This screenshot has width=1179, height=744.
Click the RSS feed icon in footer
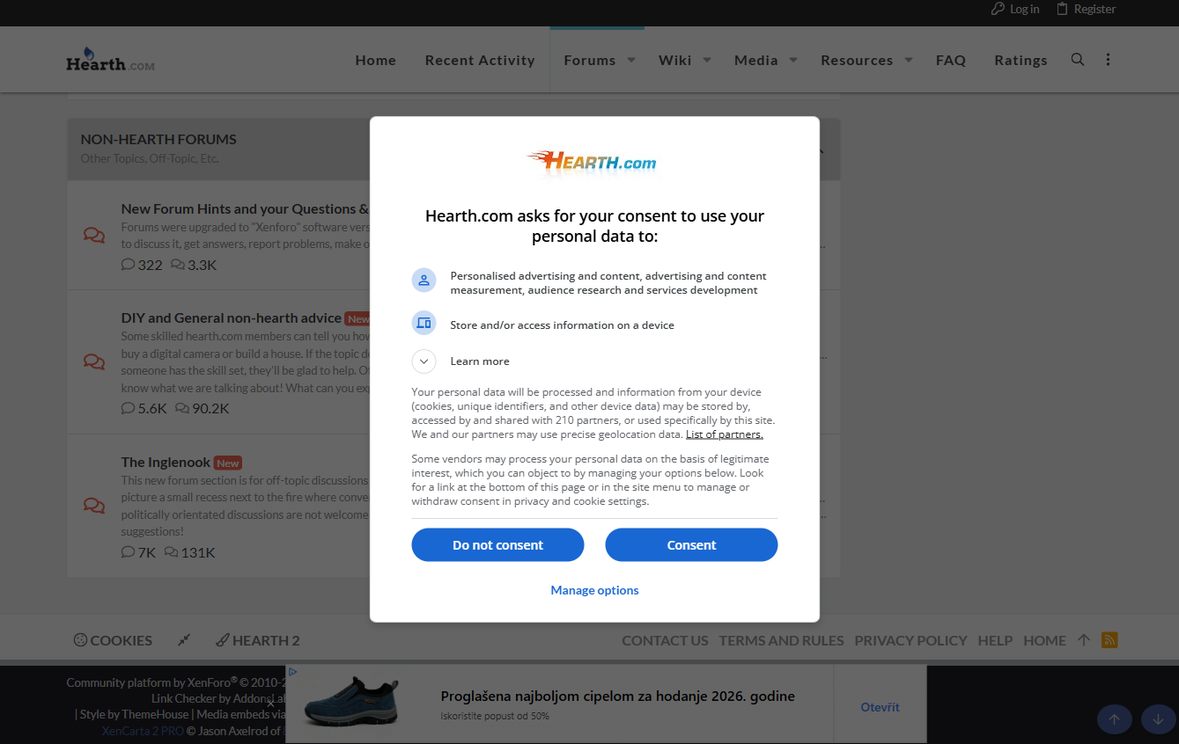tap(1109, 639)
